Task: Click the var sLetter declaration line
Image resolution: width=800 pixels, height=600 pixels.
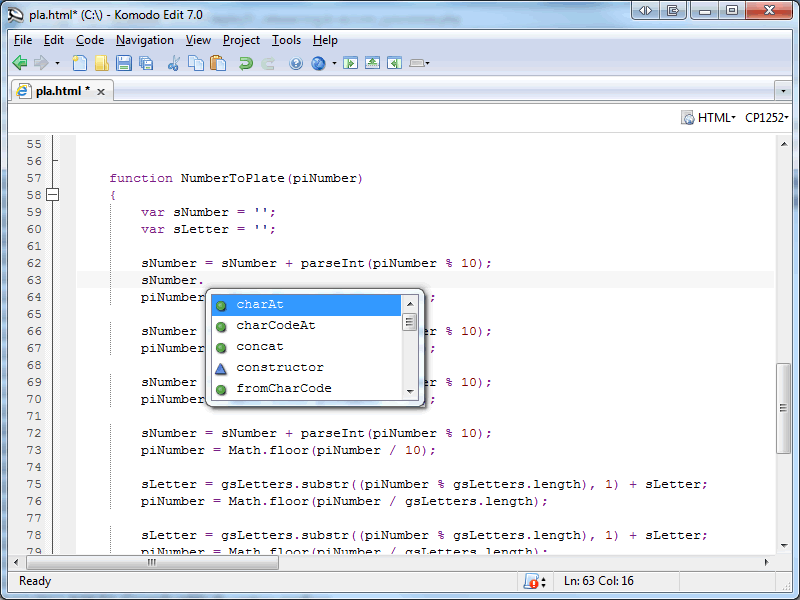Action: pos(208,229)
